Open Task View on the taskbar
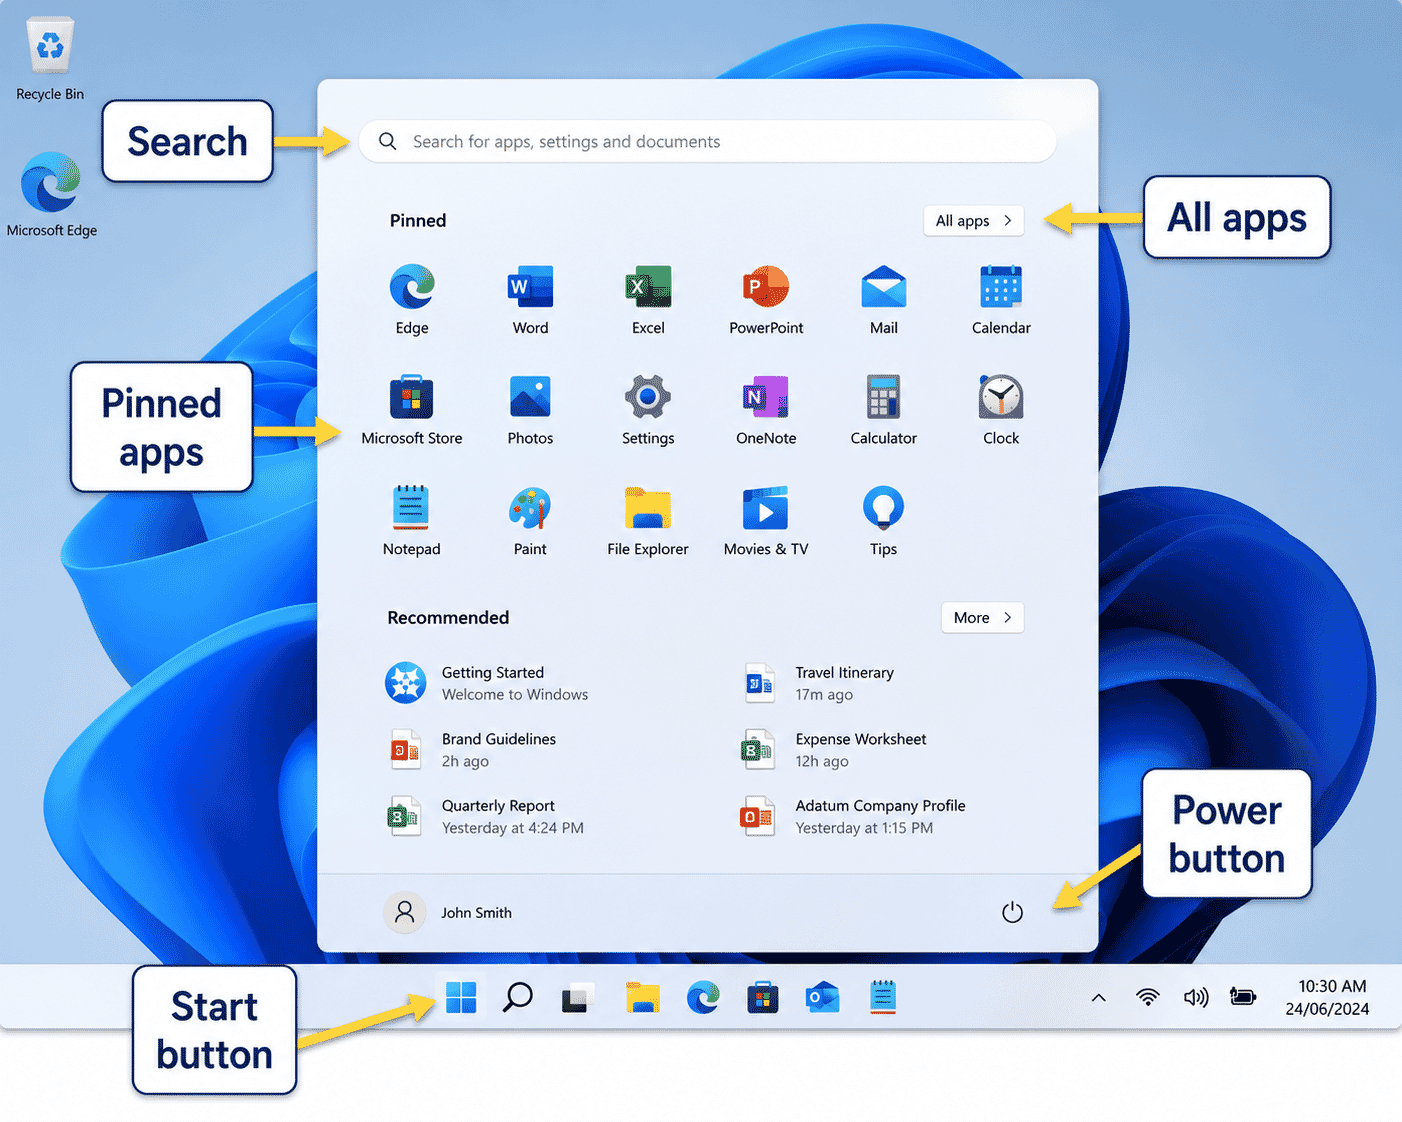The width and height of the screenshot is (1402, 1122). [577, 997]
